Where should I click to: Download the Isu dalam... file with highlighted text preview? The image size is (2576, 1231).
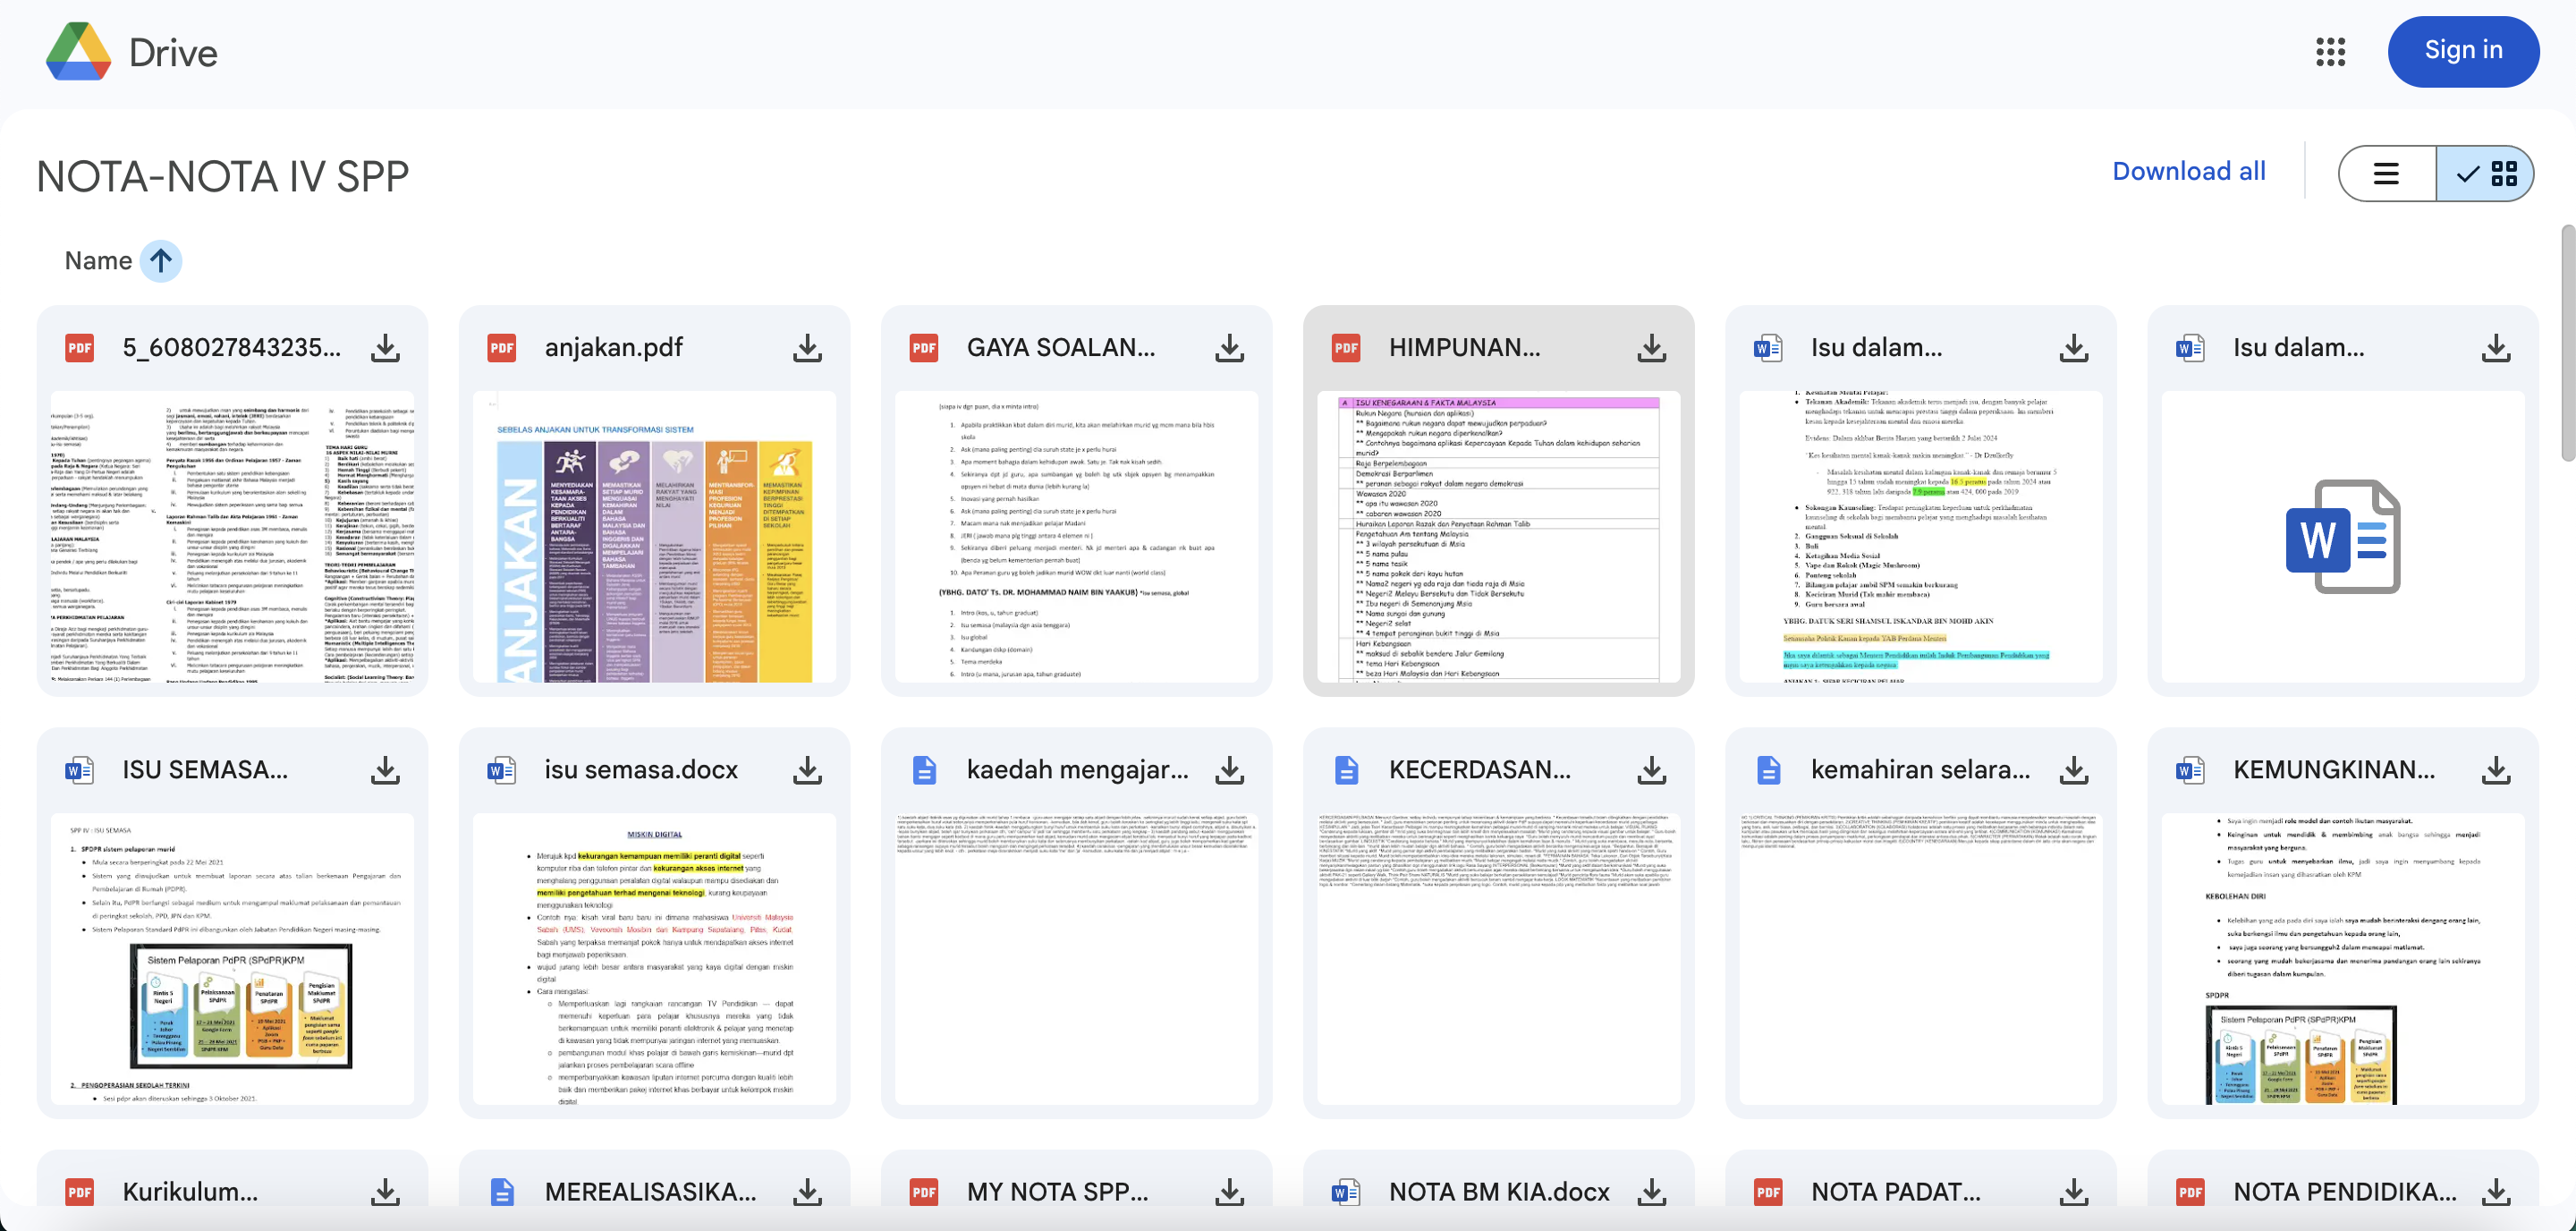pyautogui.click(x=2073, y=348)
